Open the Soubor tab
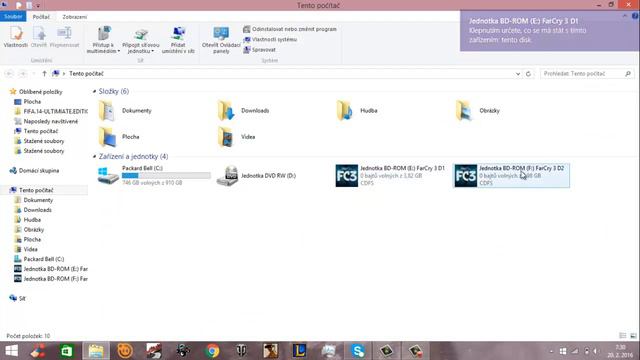The width and height of the screenshot is (640, 360). coord(13,17)
